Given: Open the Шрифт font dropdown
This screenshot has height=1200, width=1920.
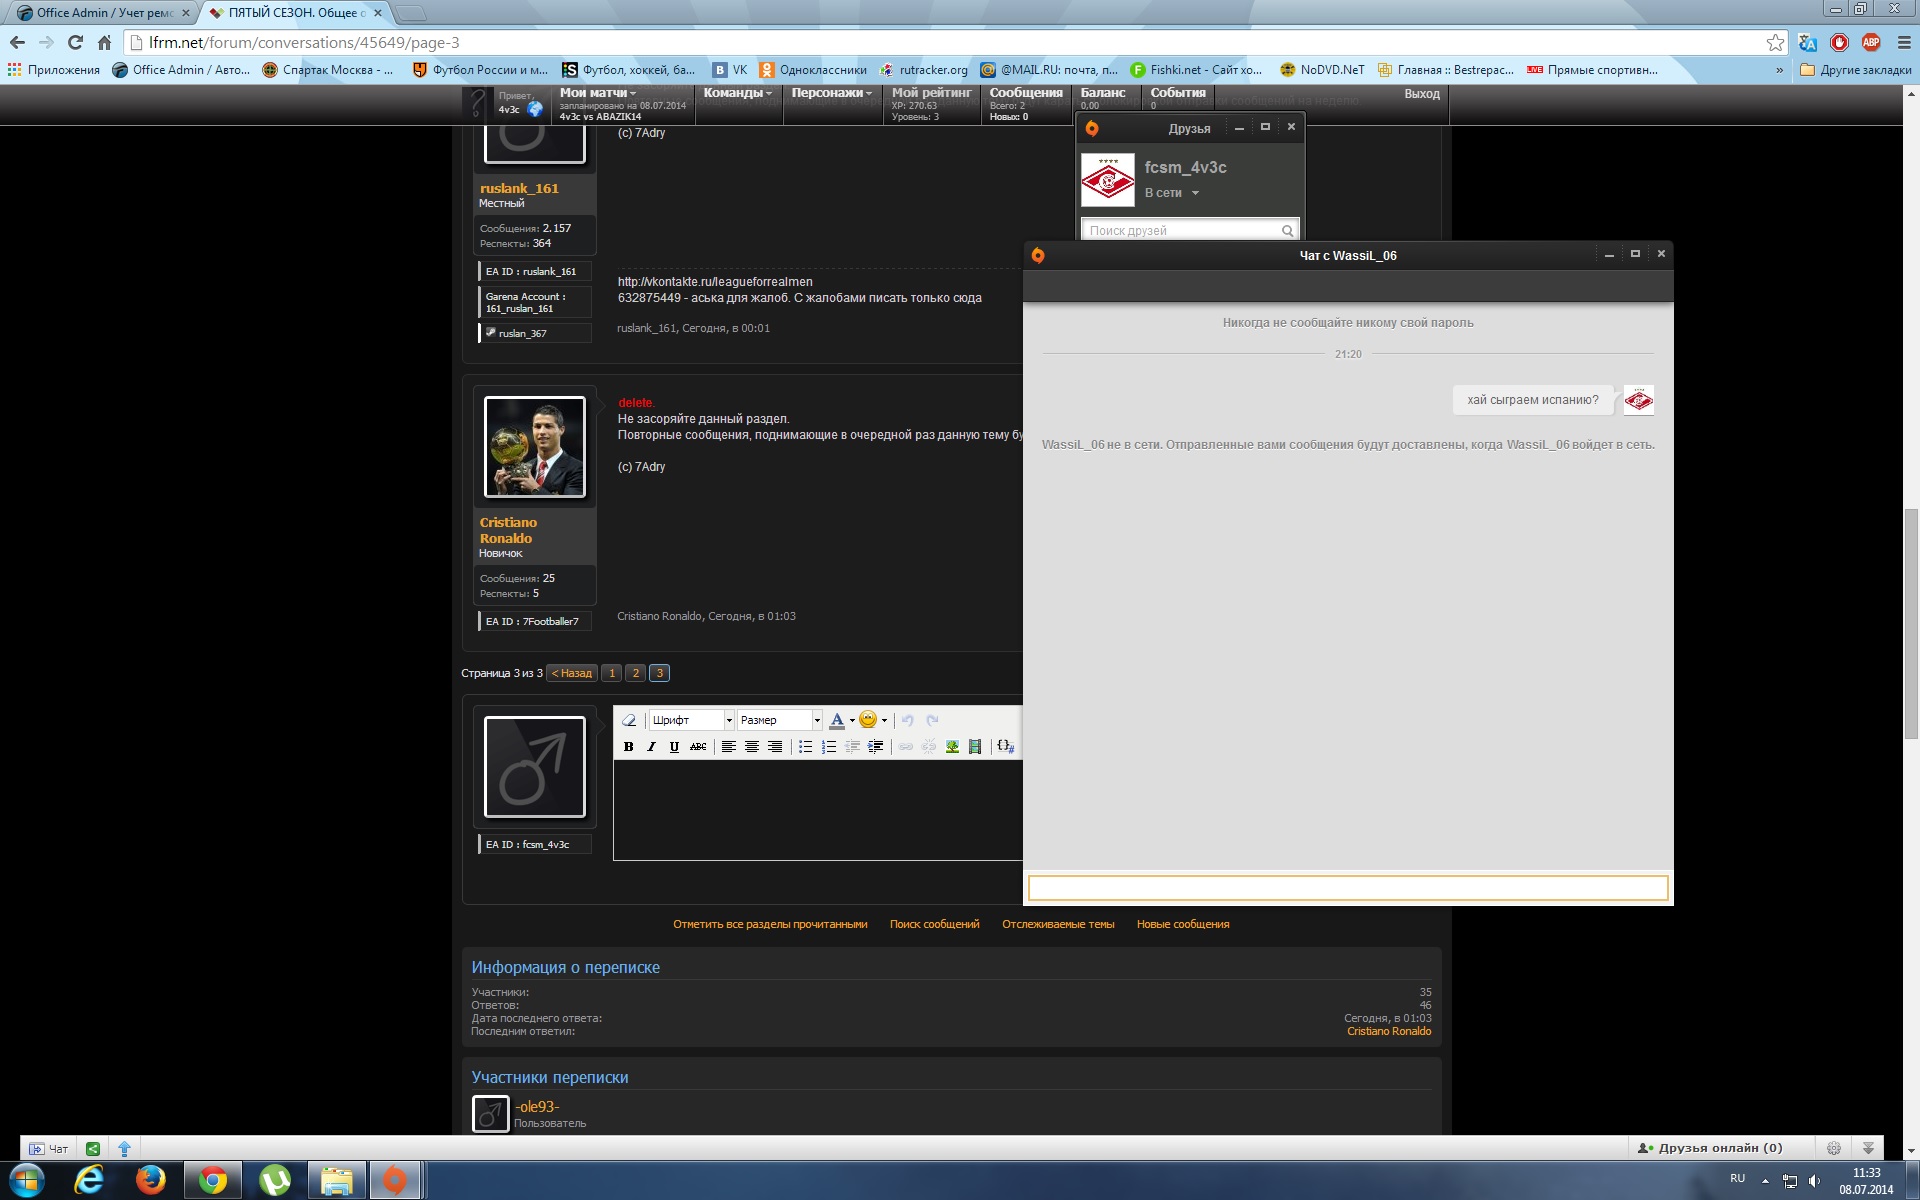Looking at the screenshot, I should click(691, 720).
